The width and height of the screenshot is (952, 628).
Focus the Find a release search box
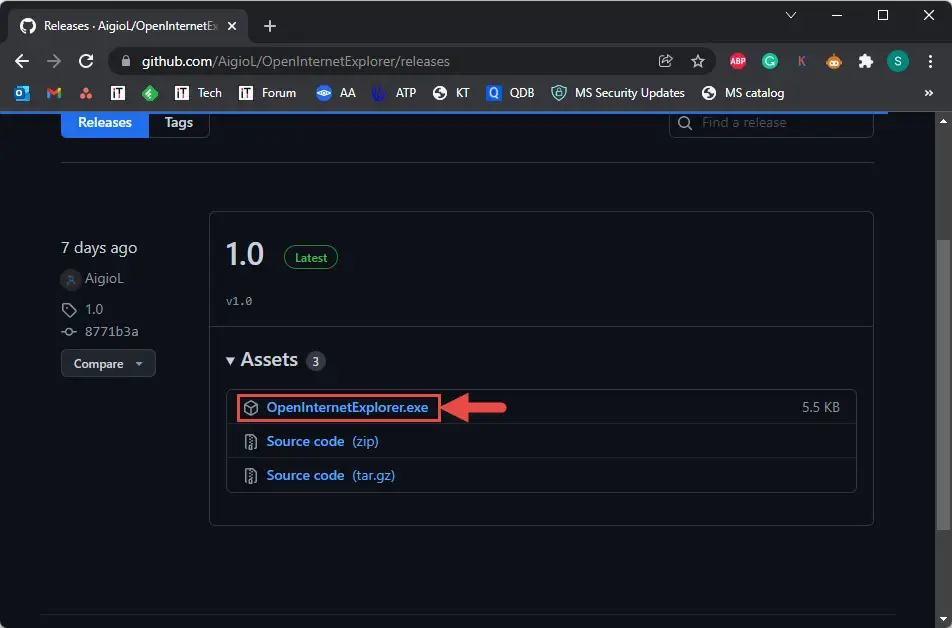(x=771, y=123)
